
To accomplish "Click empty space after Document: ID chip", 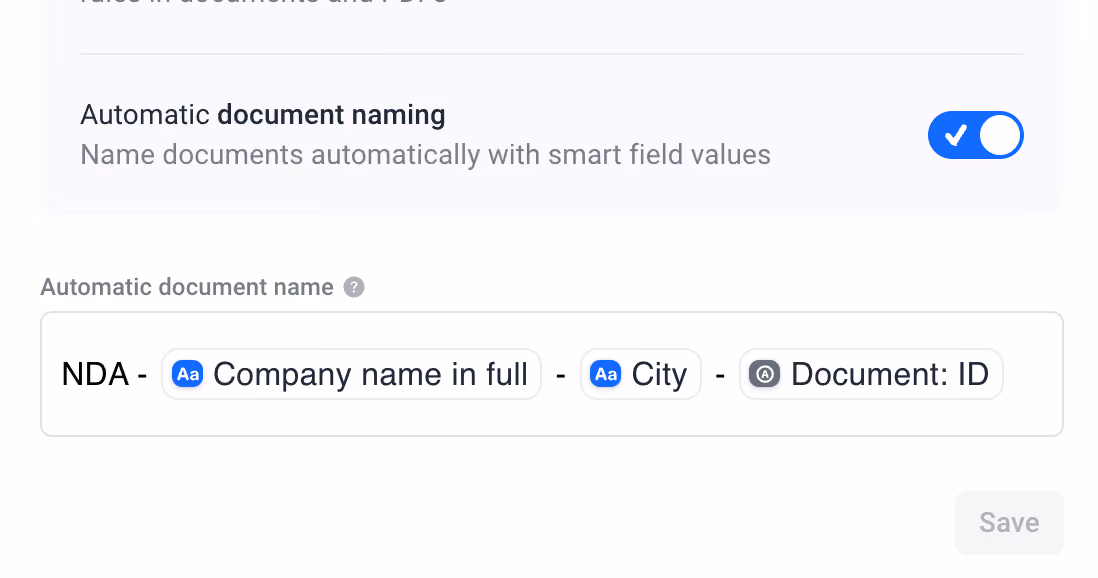I will pyautogui.click(x=1032, y=374).
